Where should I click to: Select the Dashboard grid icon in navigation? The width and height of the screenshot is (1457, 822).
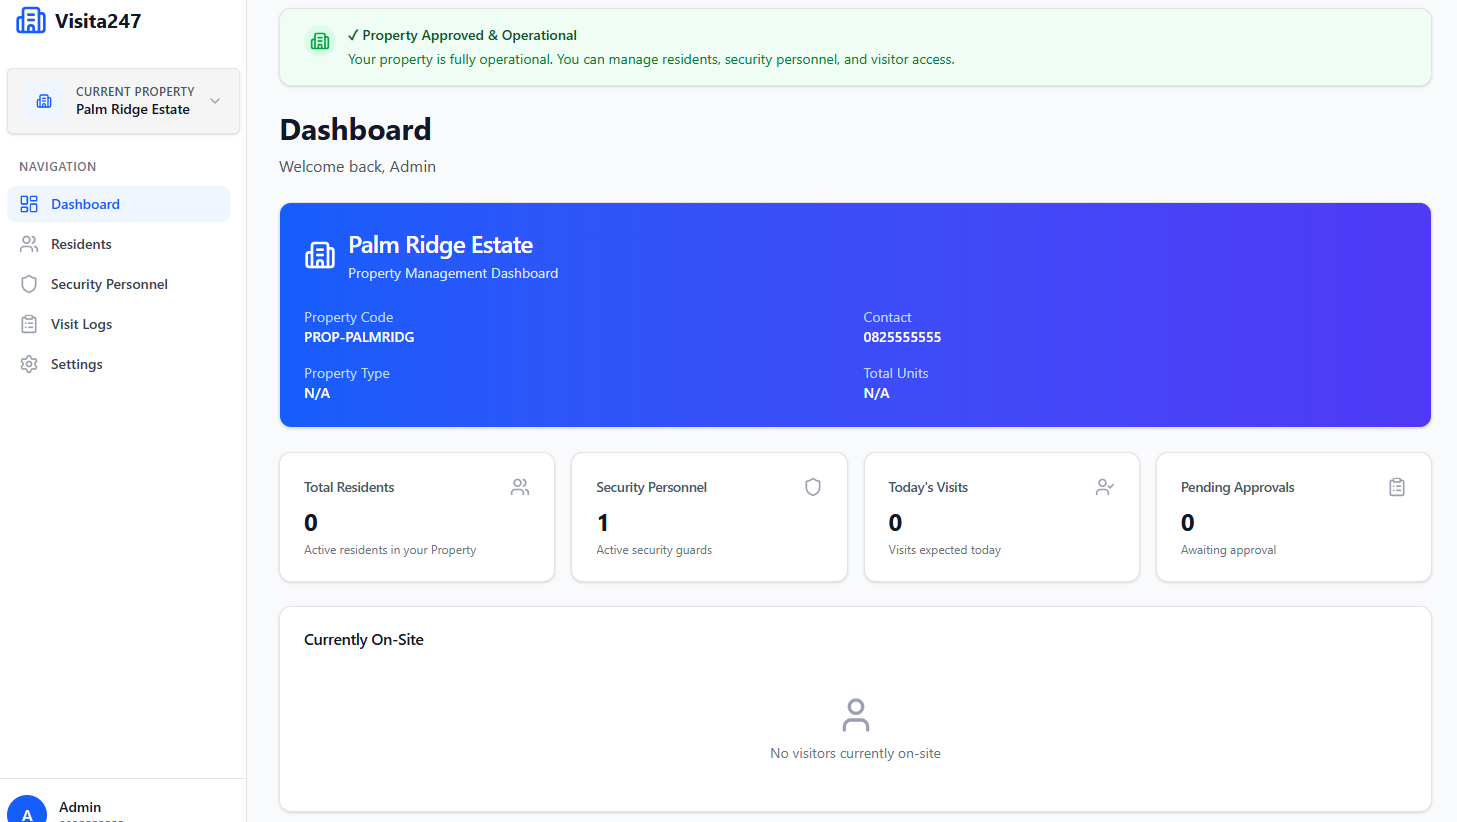pos(28,203)
